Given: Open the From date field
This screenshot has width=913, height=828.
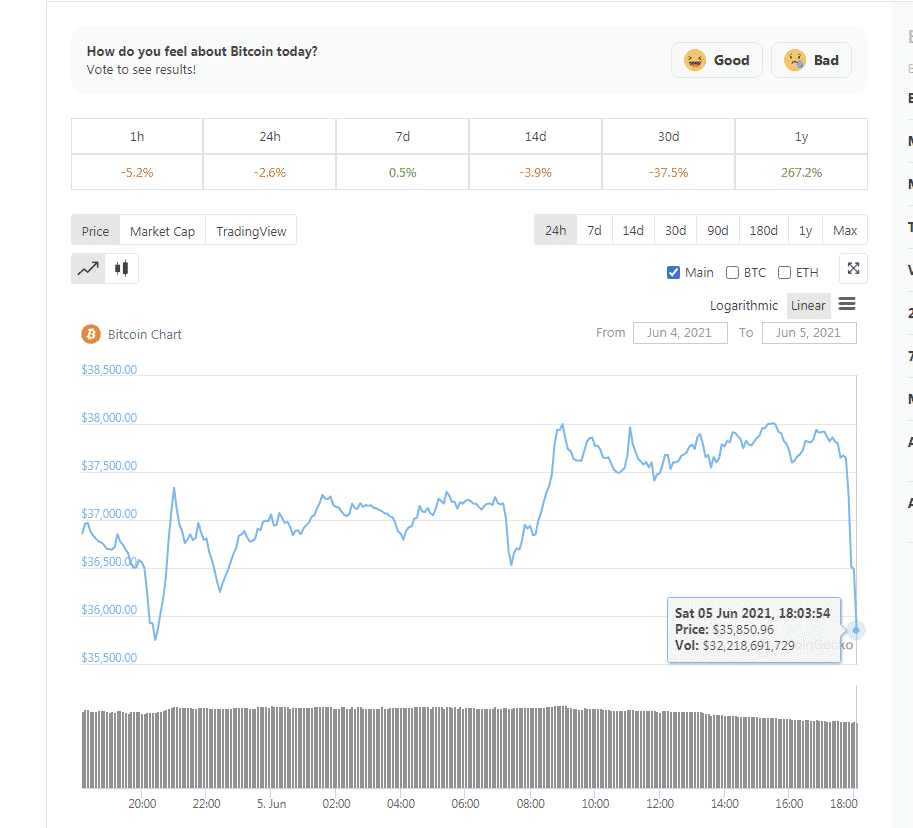Looking at the screenshot, I should click(679, 332).
